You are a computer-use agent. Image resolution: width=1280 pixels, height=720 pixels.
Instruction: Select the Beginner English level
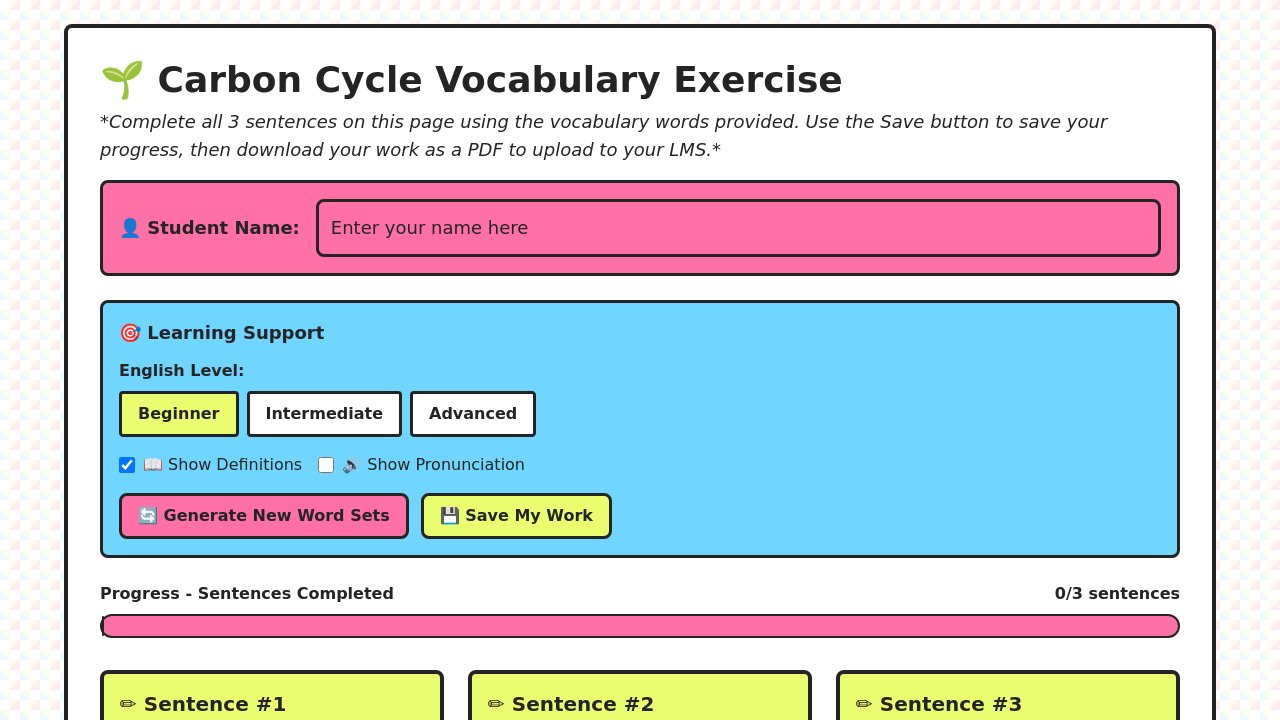pos(179,414)
